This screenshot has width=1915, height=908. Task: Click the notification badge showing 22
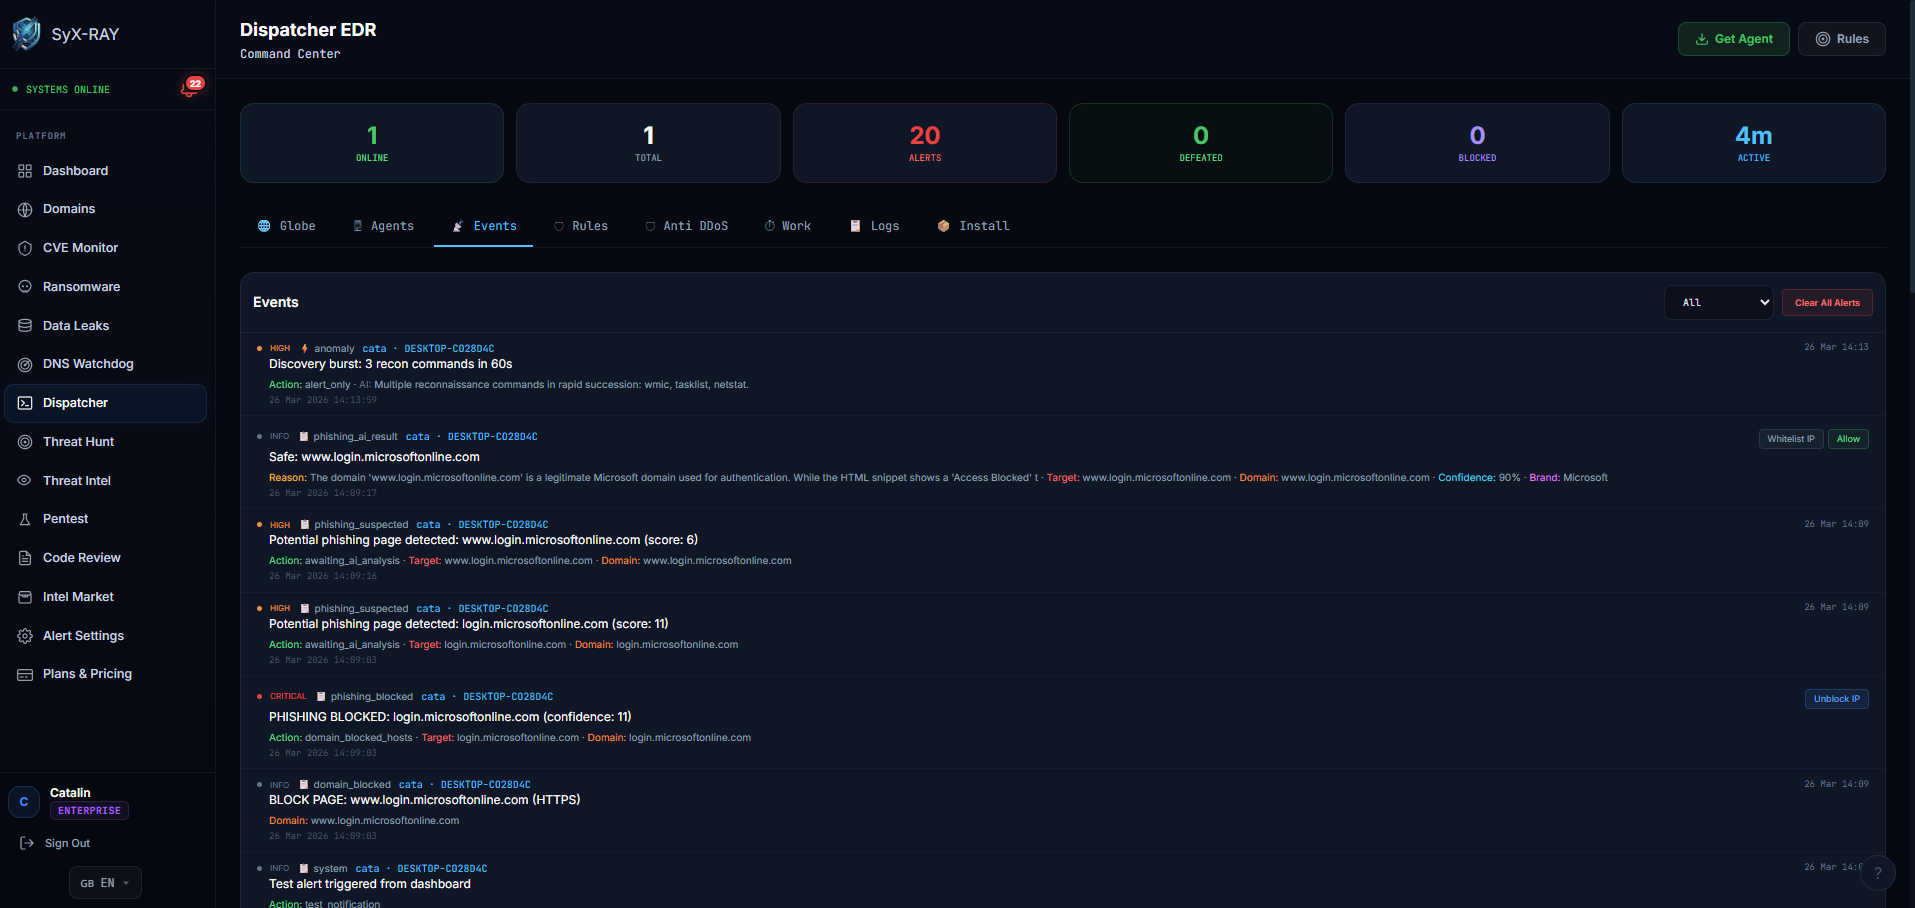tap(195, 84)
